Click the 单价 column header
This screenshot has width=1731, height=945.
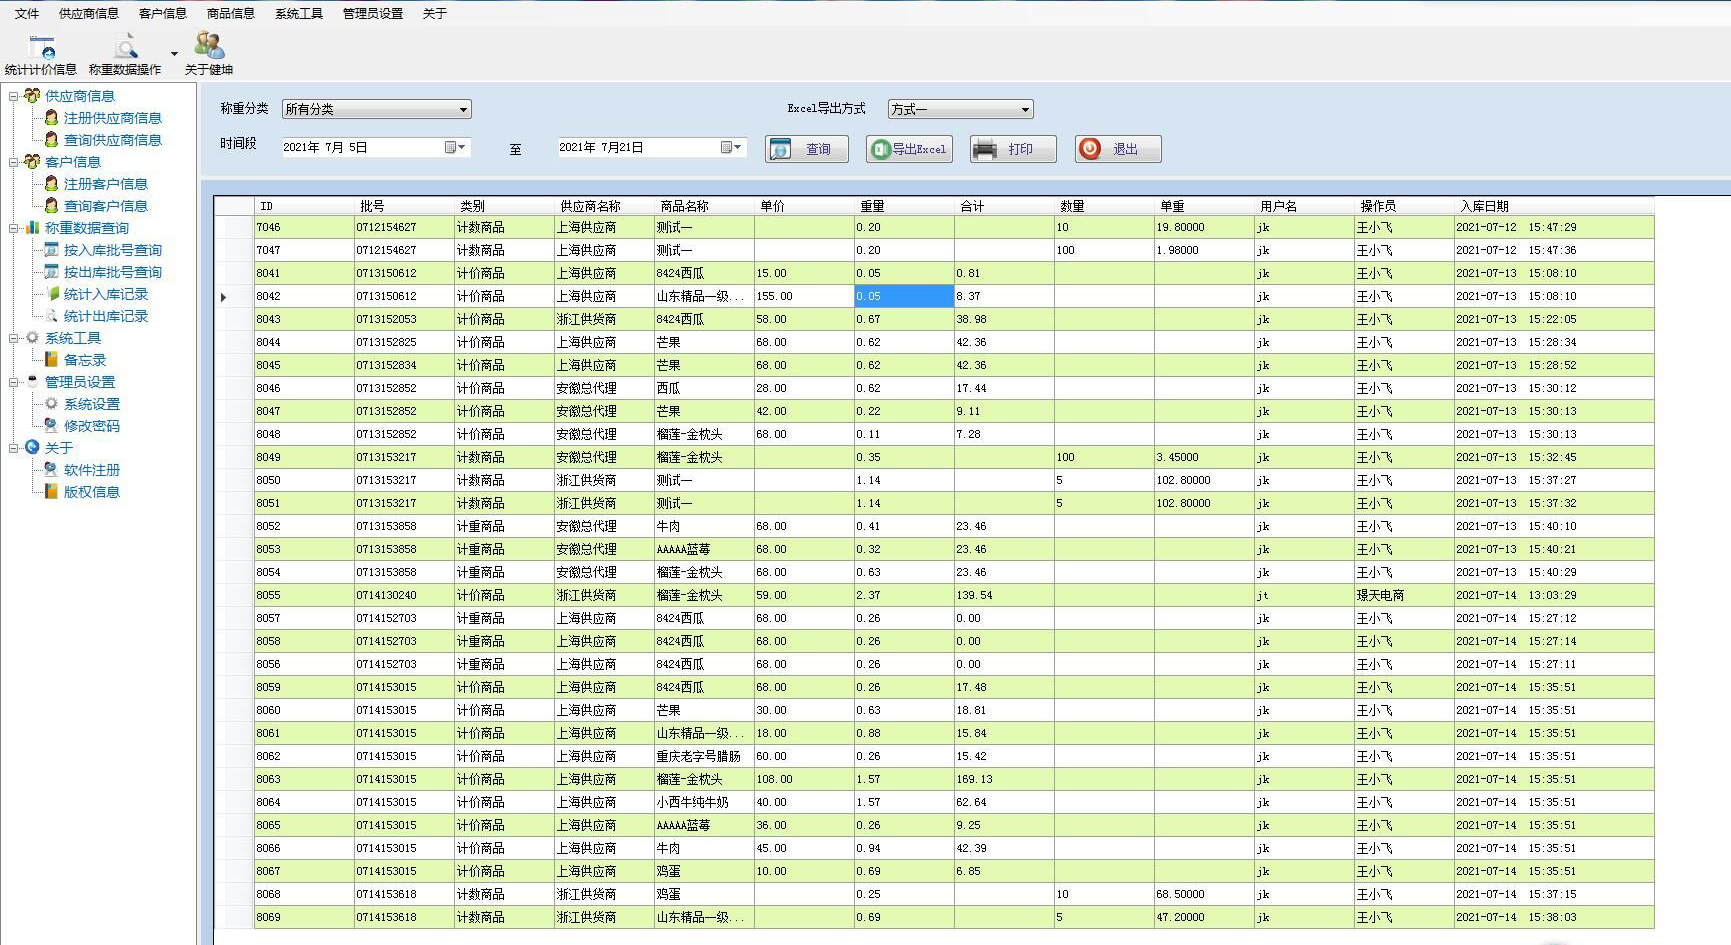point(804,206)
